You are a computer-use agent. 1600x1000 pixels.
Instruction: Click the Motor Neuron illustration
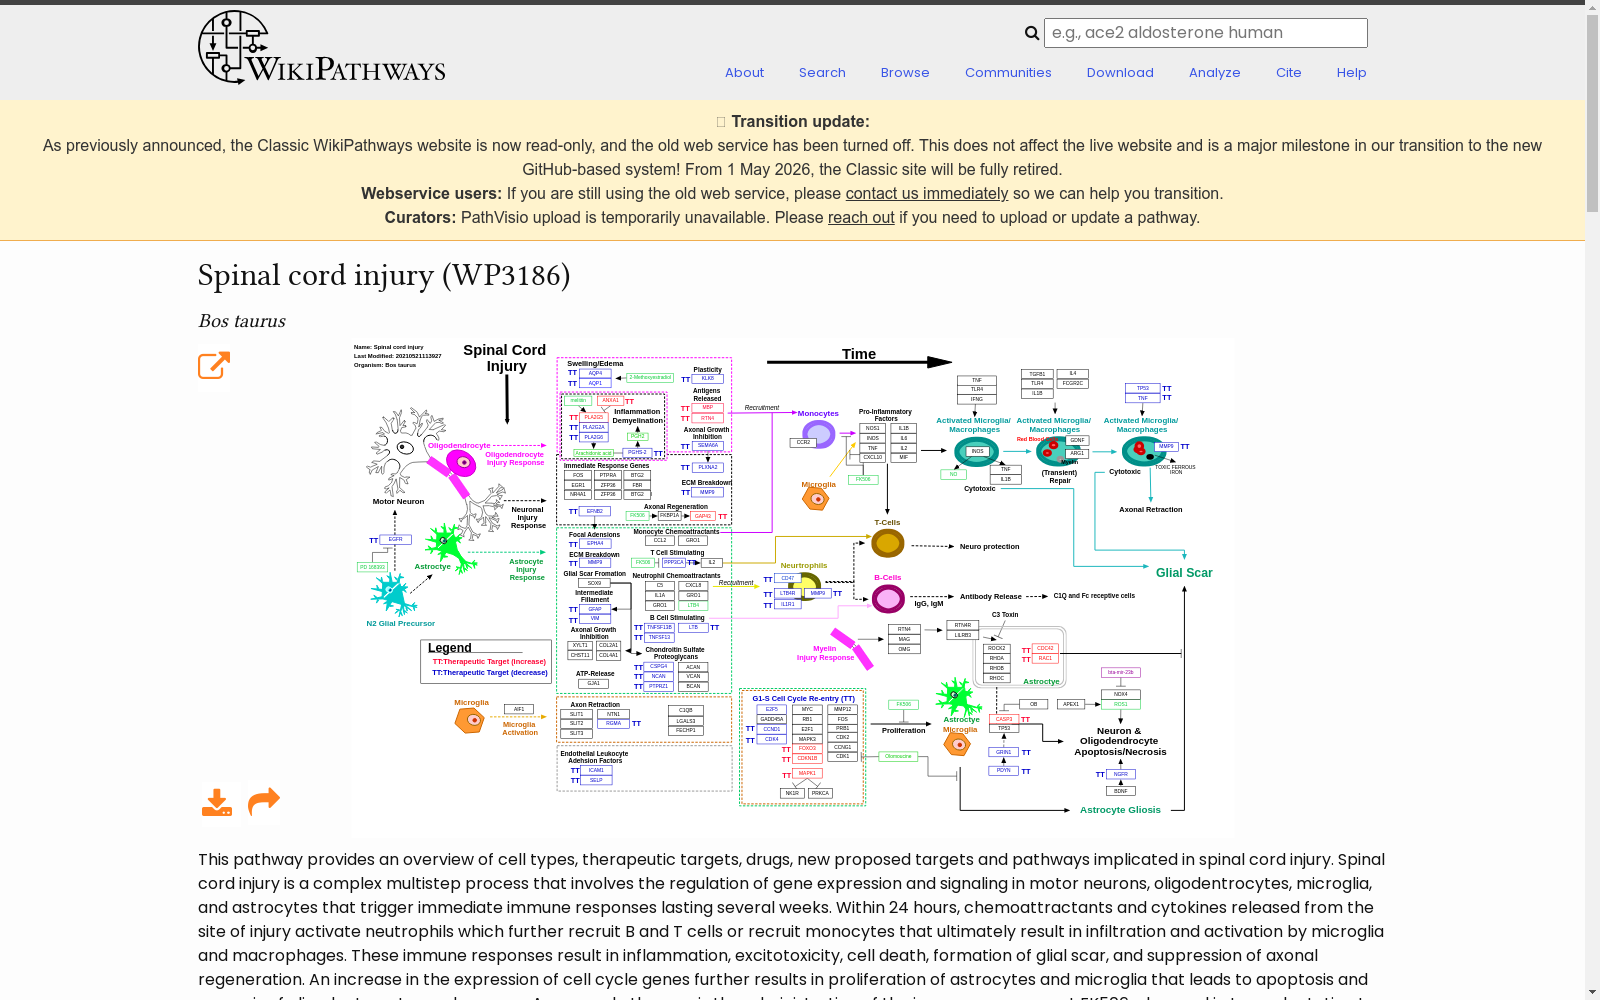point(407,450)
